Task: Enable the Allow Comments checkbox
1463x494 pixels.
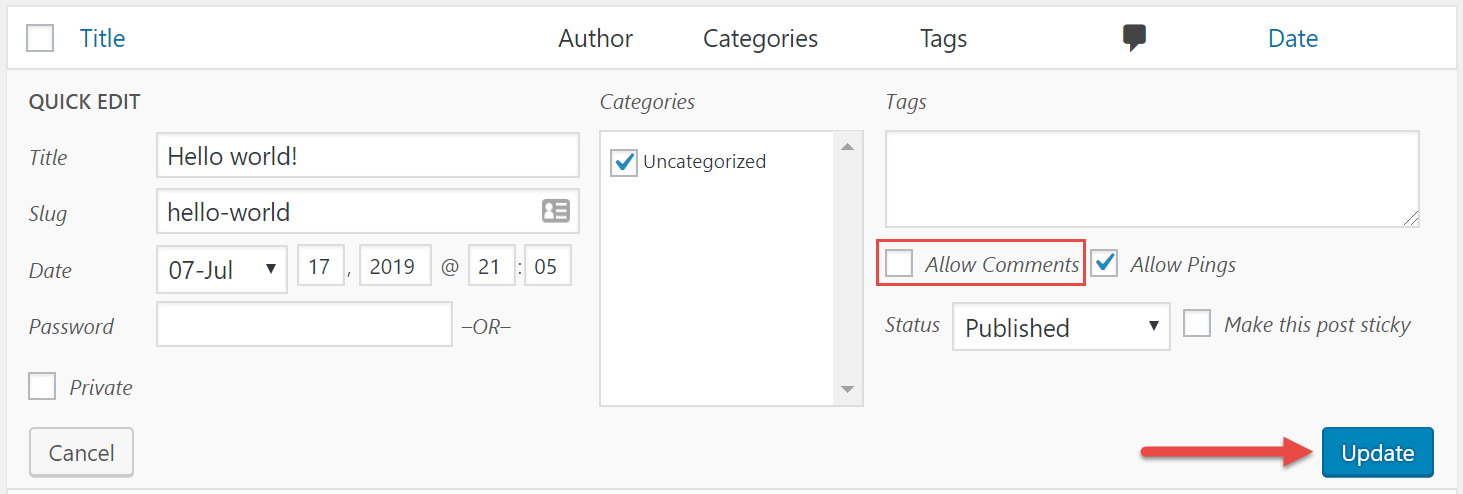Action: point(899,264)
